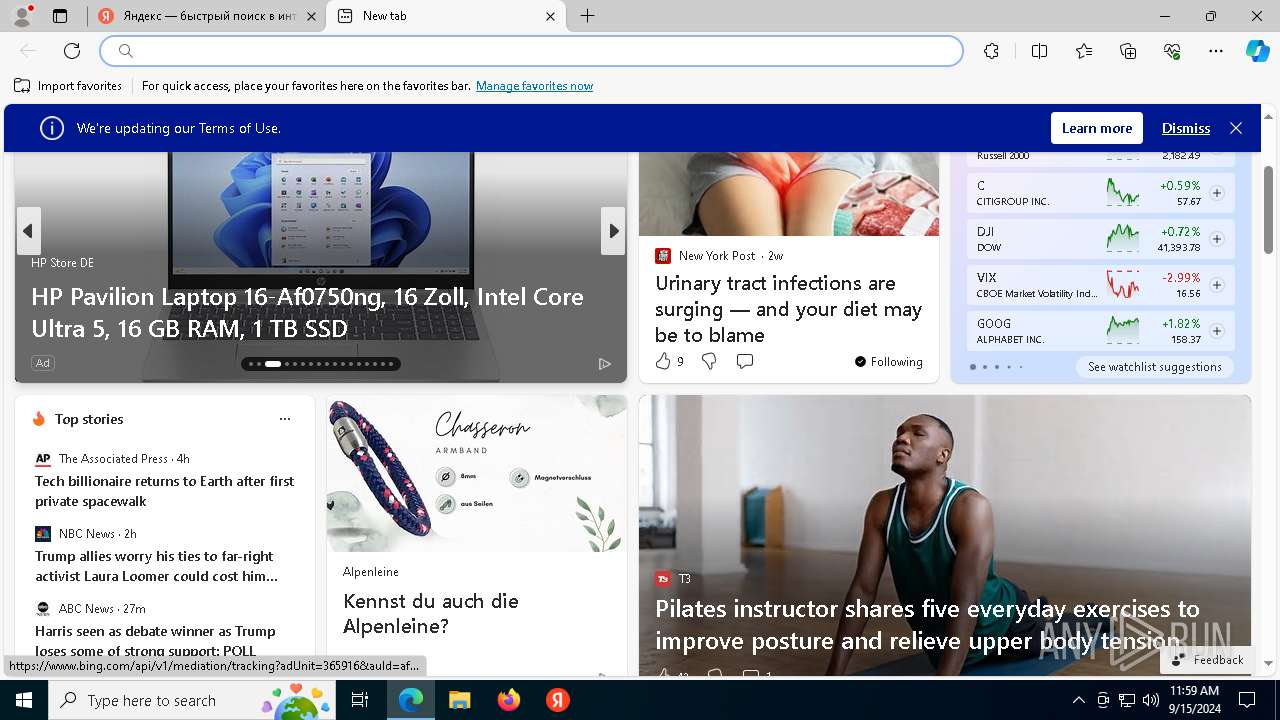
Task: Select the CBOE Market Volatility Index row
Action: coord(1100,285)
